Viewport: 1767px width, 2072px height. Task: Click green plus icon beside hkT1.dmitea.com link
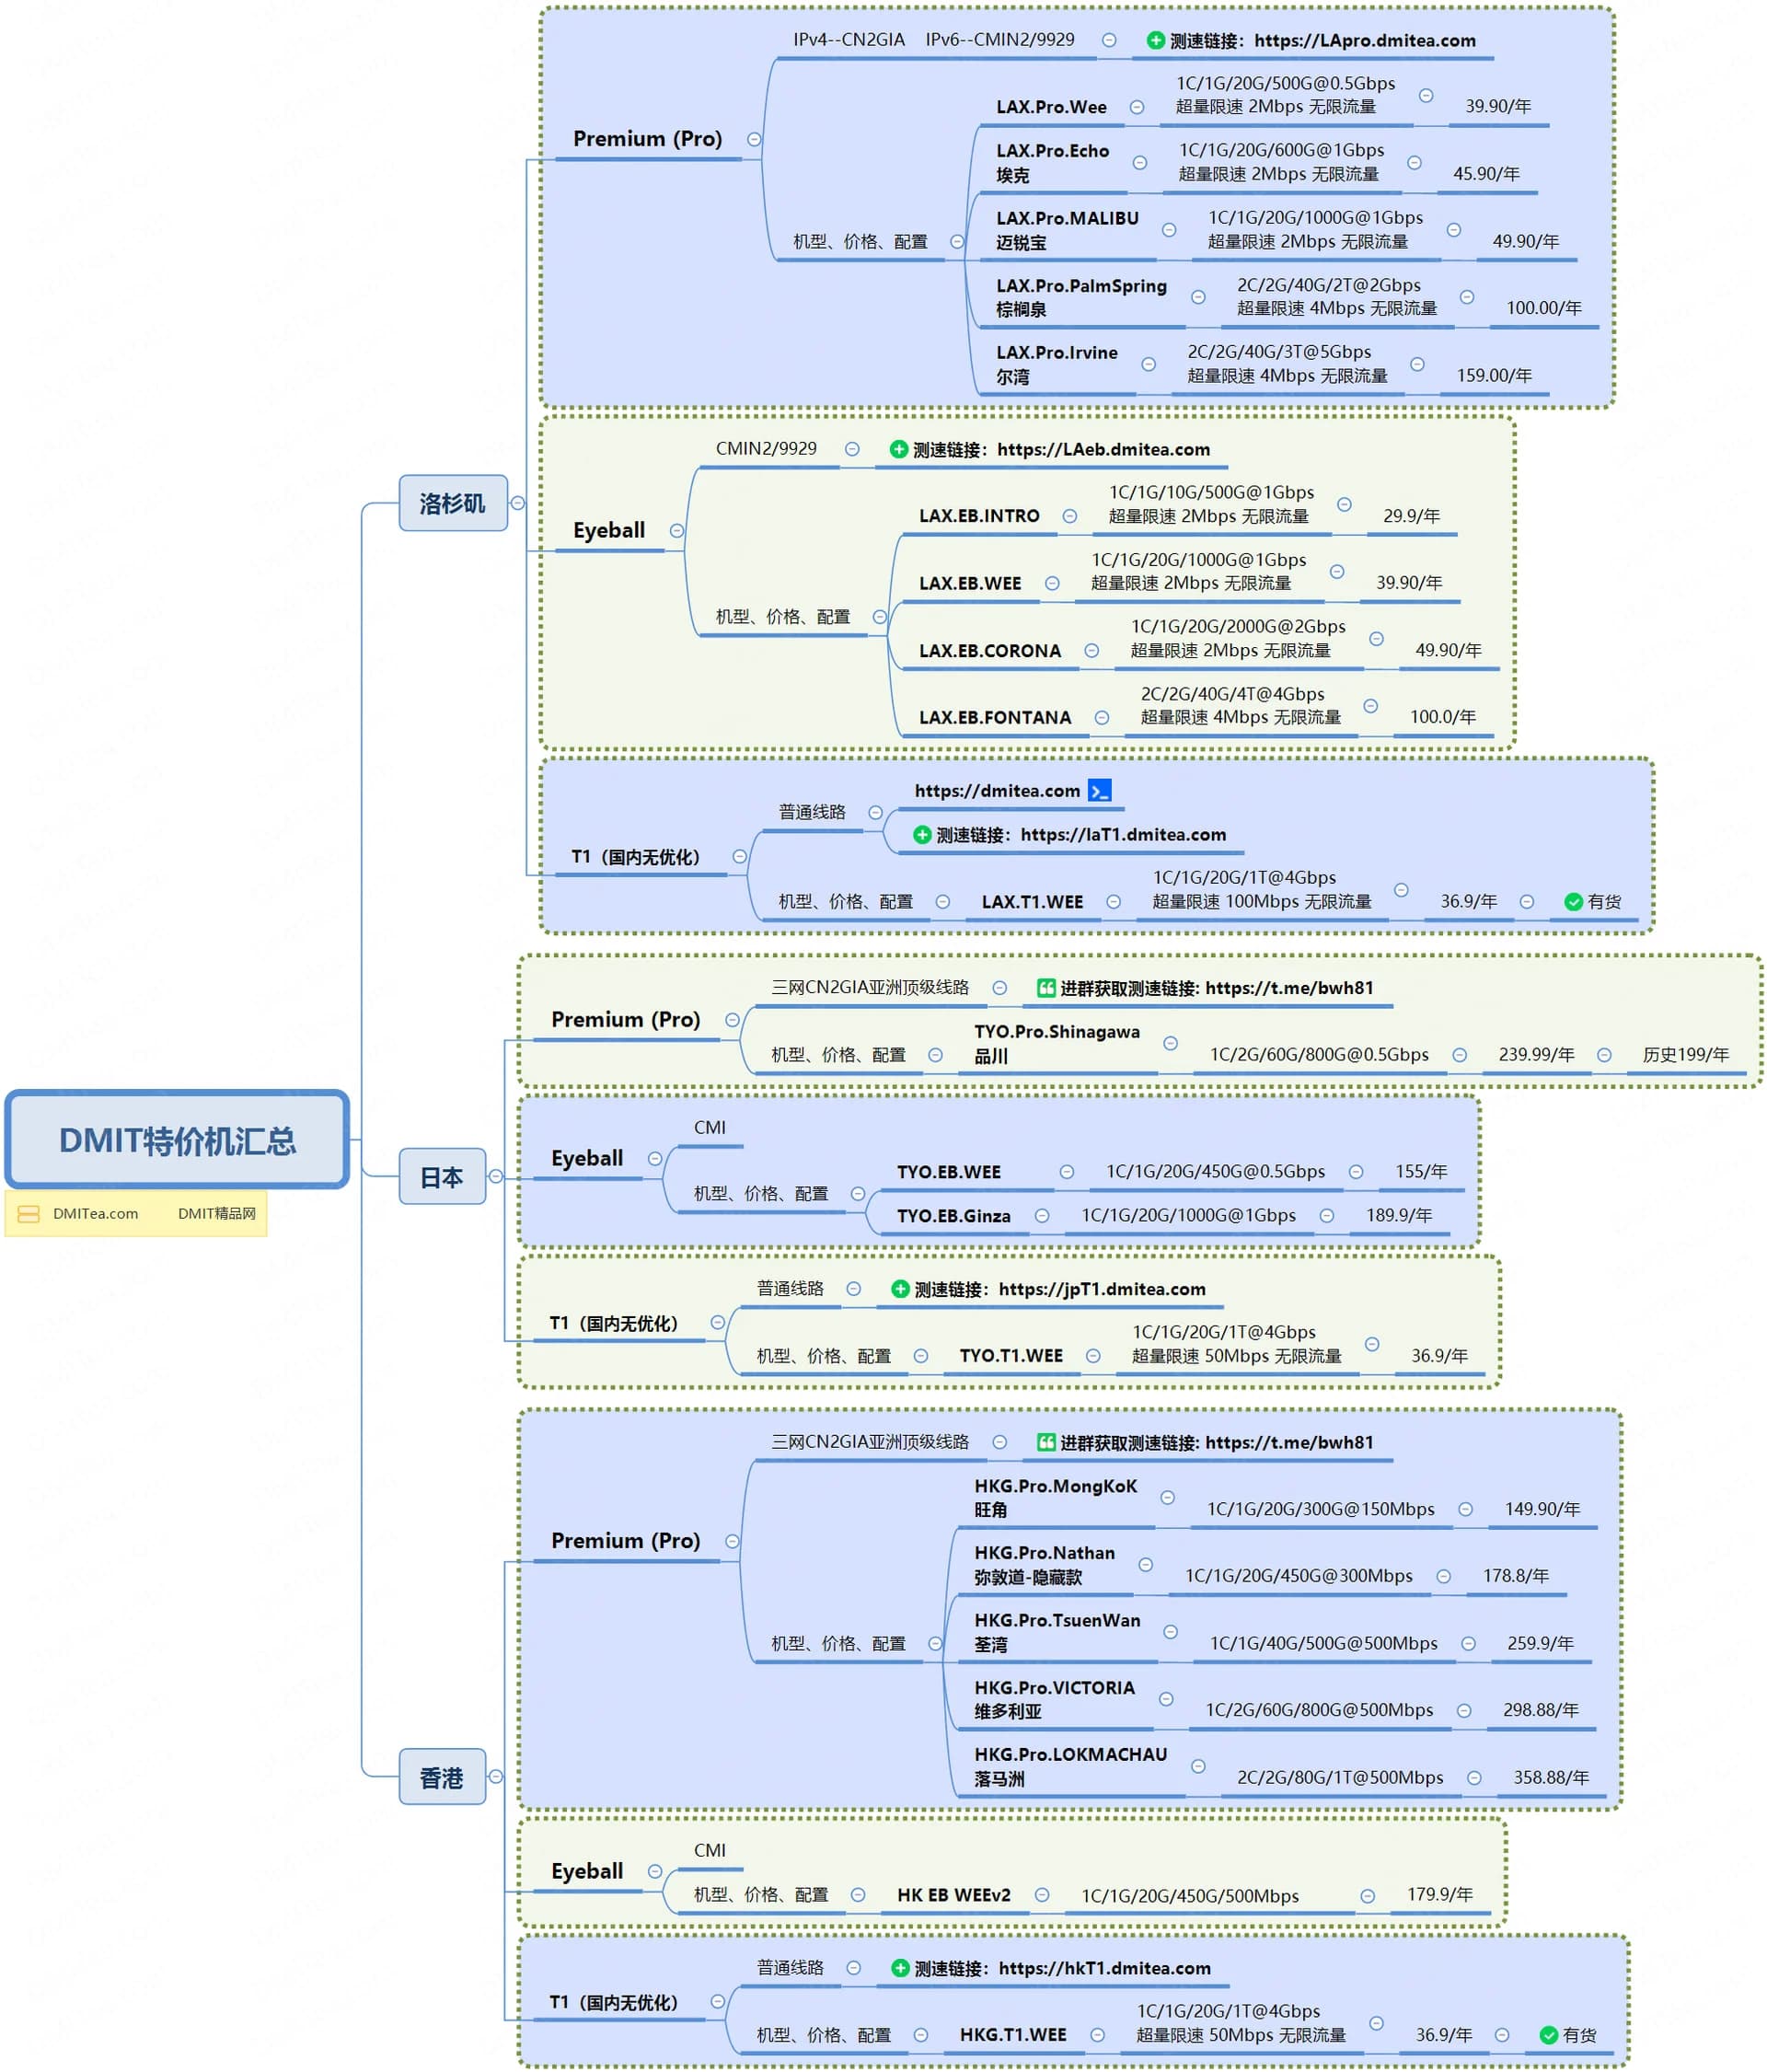tap(900, 1968)
